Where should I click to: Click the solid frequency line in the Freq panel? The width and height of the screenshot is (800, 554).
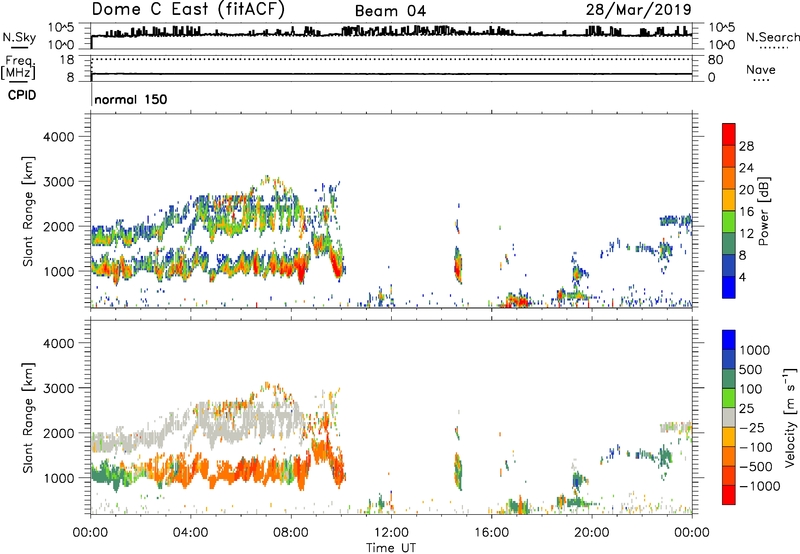391,74
